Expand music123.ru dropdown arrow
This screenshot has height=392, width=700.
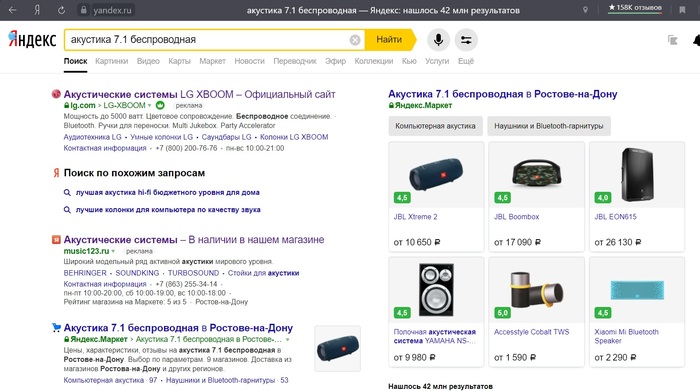coord(113,251)
